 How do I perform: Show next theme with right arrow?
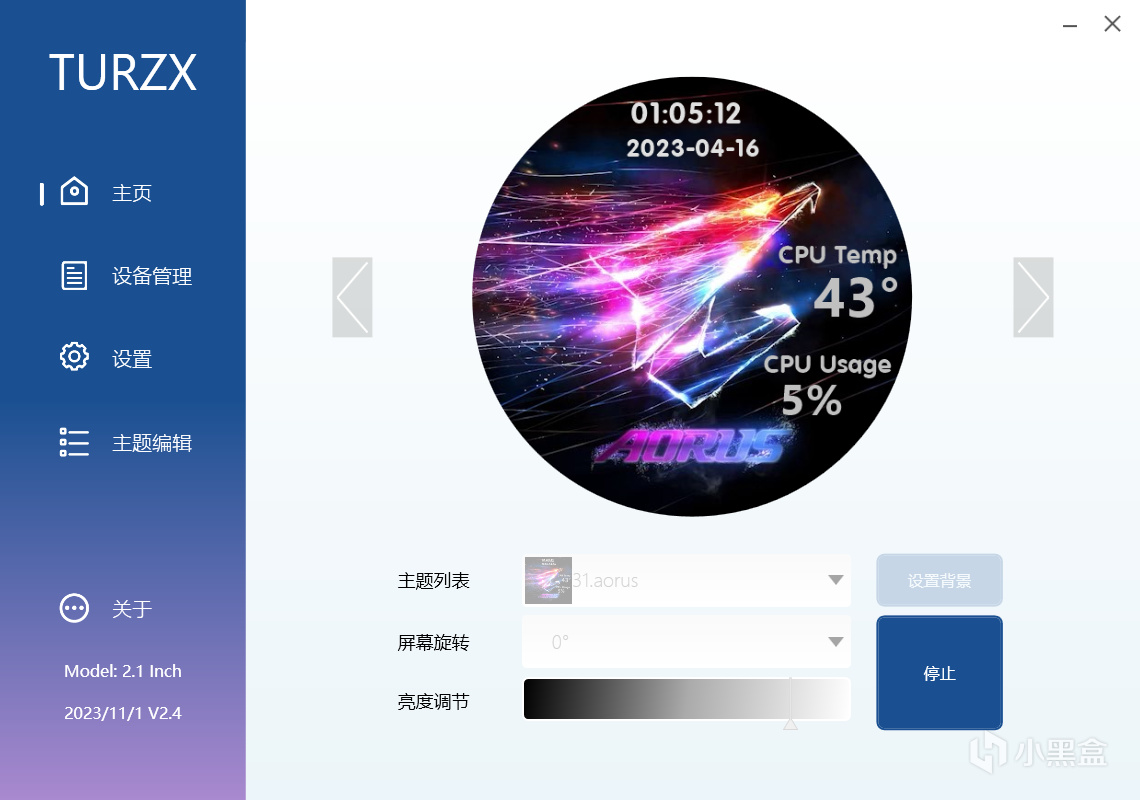[x=1033, y=297]
